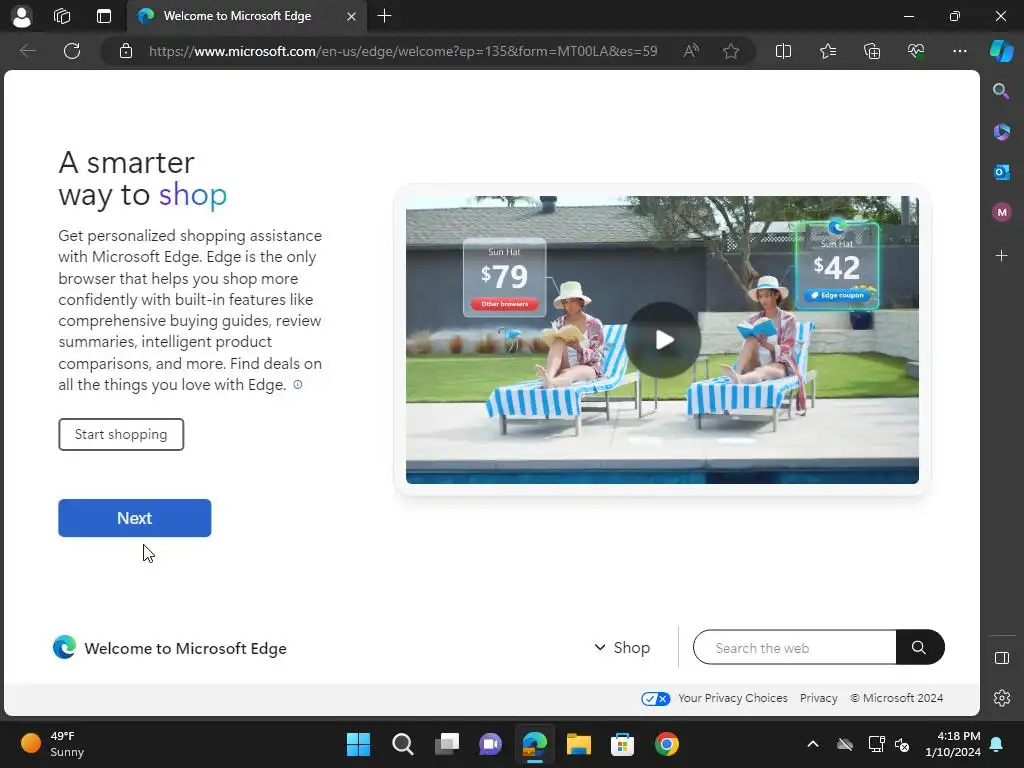Viewport: 1024px width, 768px height.
Task: Add a sidebar app with plus icon
Action: point(1002,255)
